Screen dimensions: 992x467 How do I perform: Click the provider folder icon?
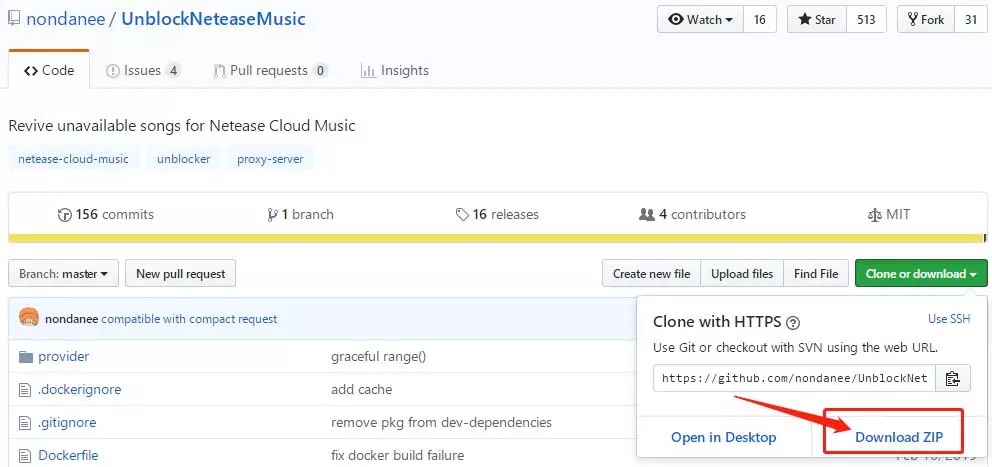(x=25, y=357)
